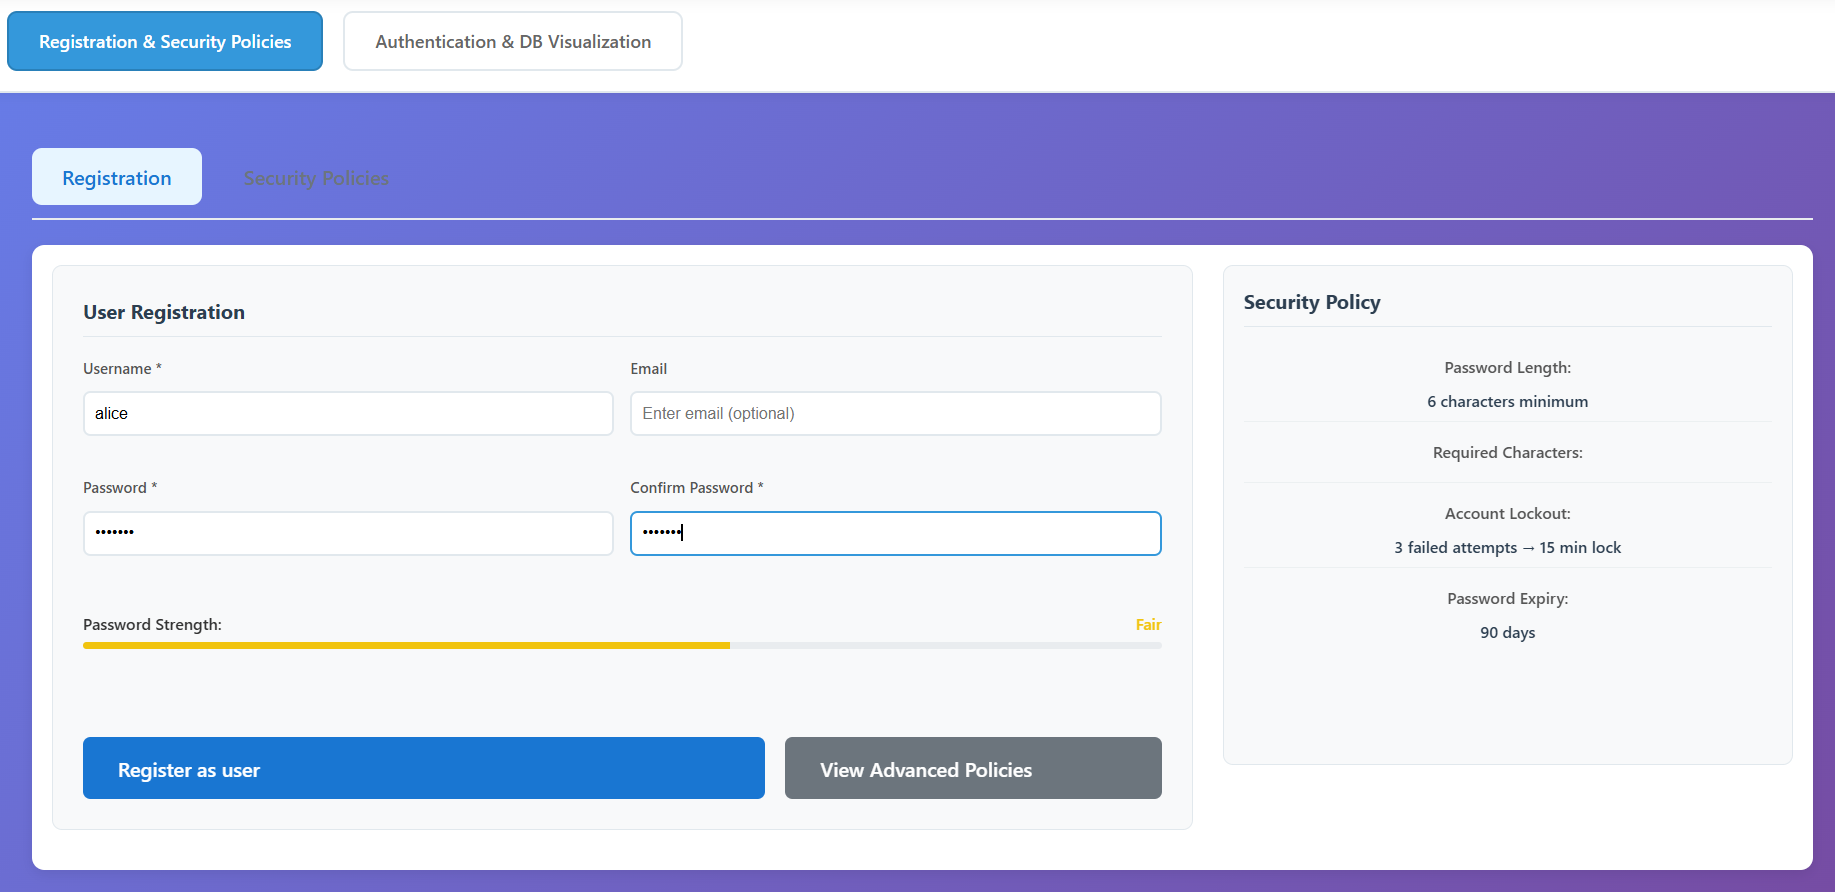Image resolution: width=1835 pixels, height=892 pixels.
Task: Select the Registration sub-tab
Action: (x=117, y=178)
